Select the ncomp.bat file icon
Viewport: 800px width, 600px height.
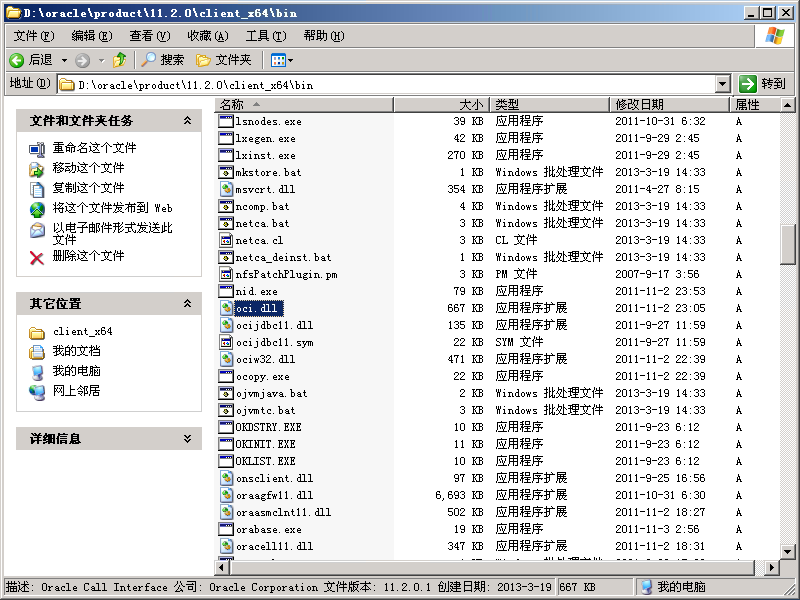(226, 206)
